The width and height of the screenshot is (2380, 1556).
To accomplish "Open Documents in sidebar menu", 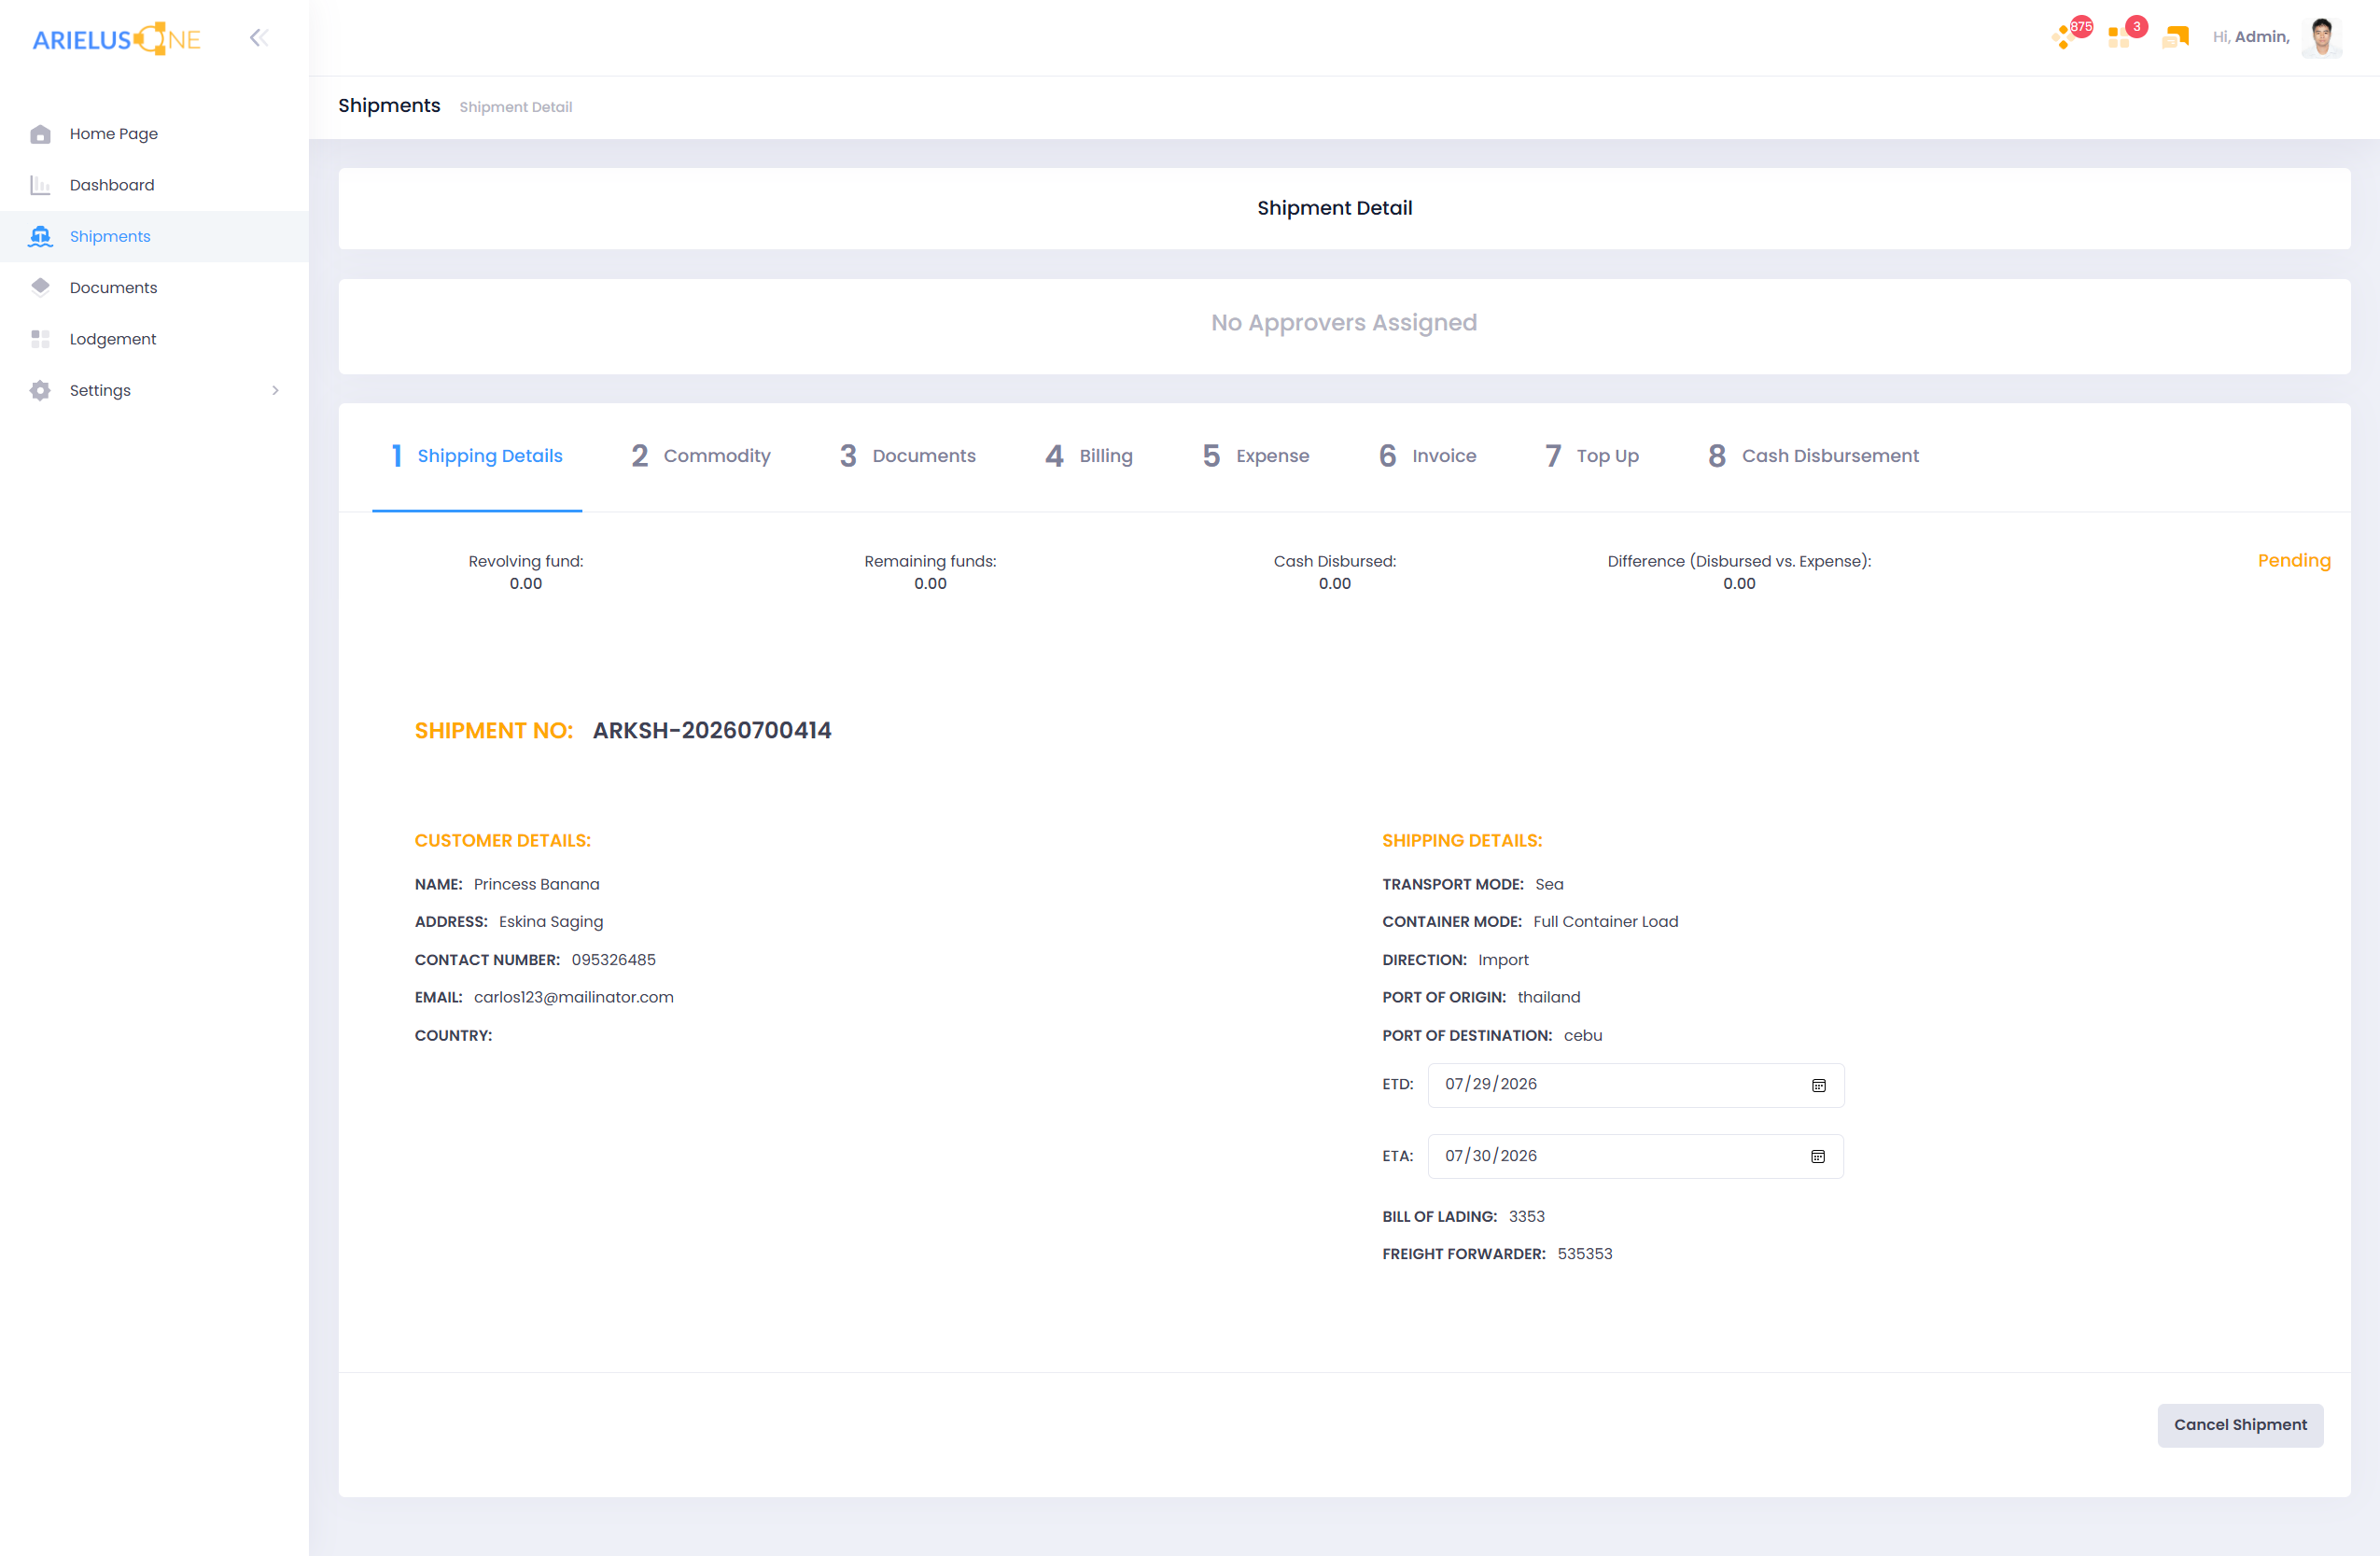I will (x=154, y=287).
